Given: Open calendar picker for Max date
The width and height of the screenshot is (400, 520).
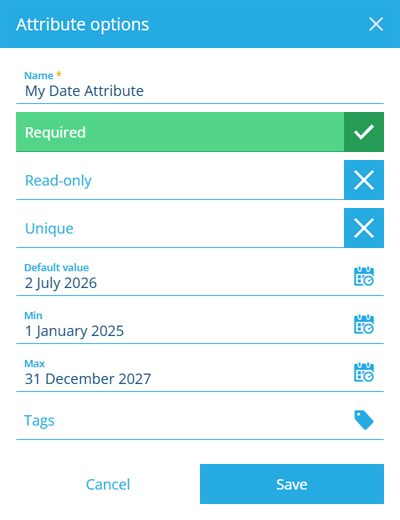Looking at the screenshot, I should 364,372.
